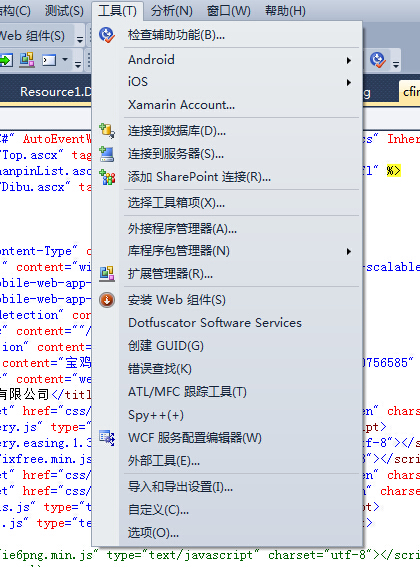The image size is (420, 567).
Task: Click the accessibility checker icon in the menu
Action: point(107,35)
